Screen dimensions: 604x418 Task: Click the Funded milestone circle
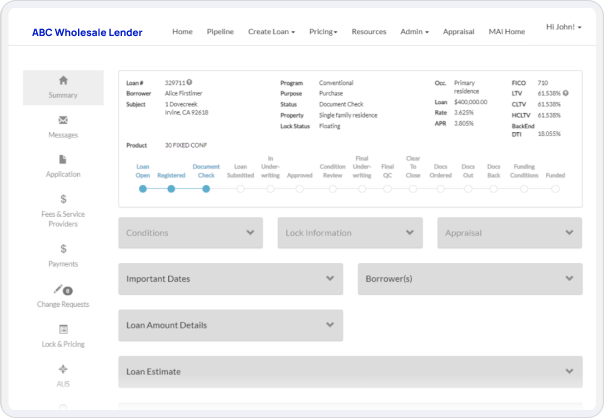[x=555, y=189]
